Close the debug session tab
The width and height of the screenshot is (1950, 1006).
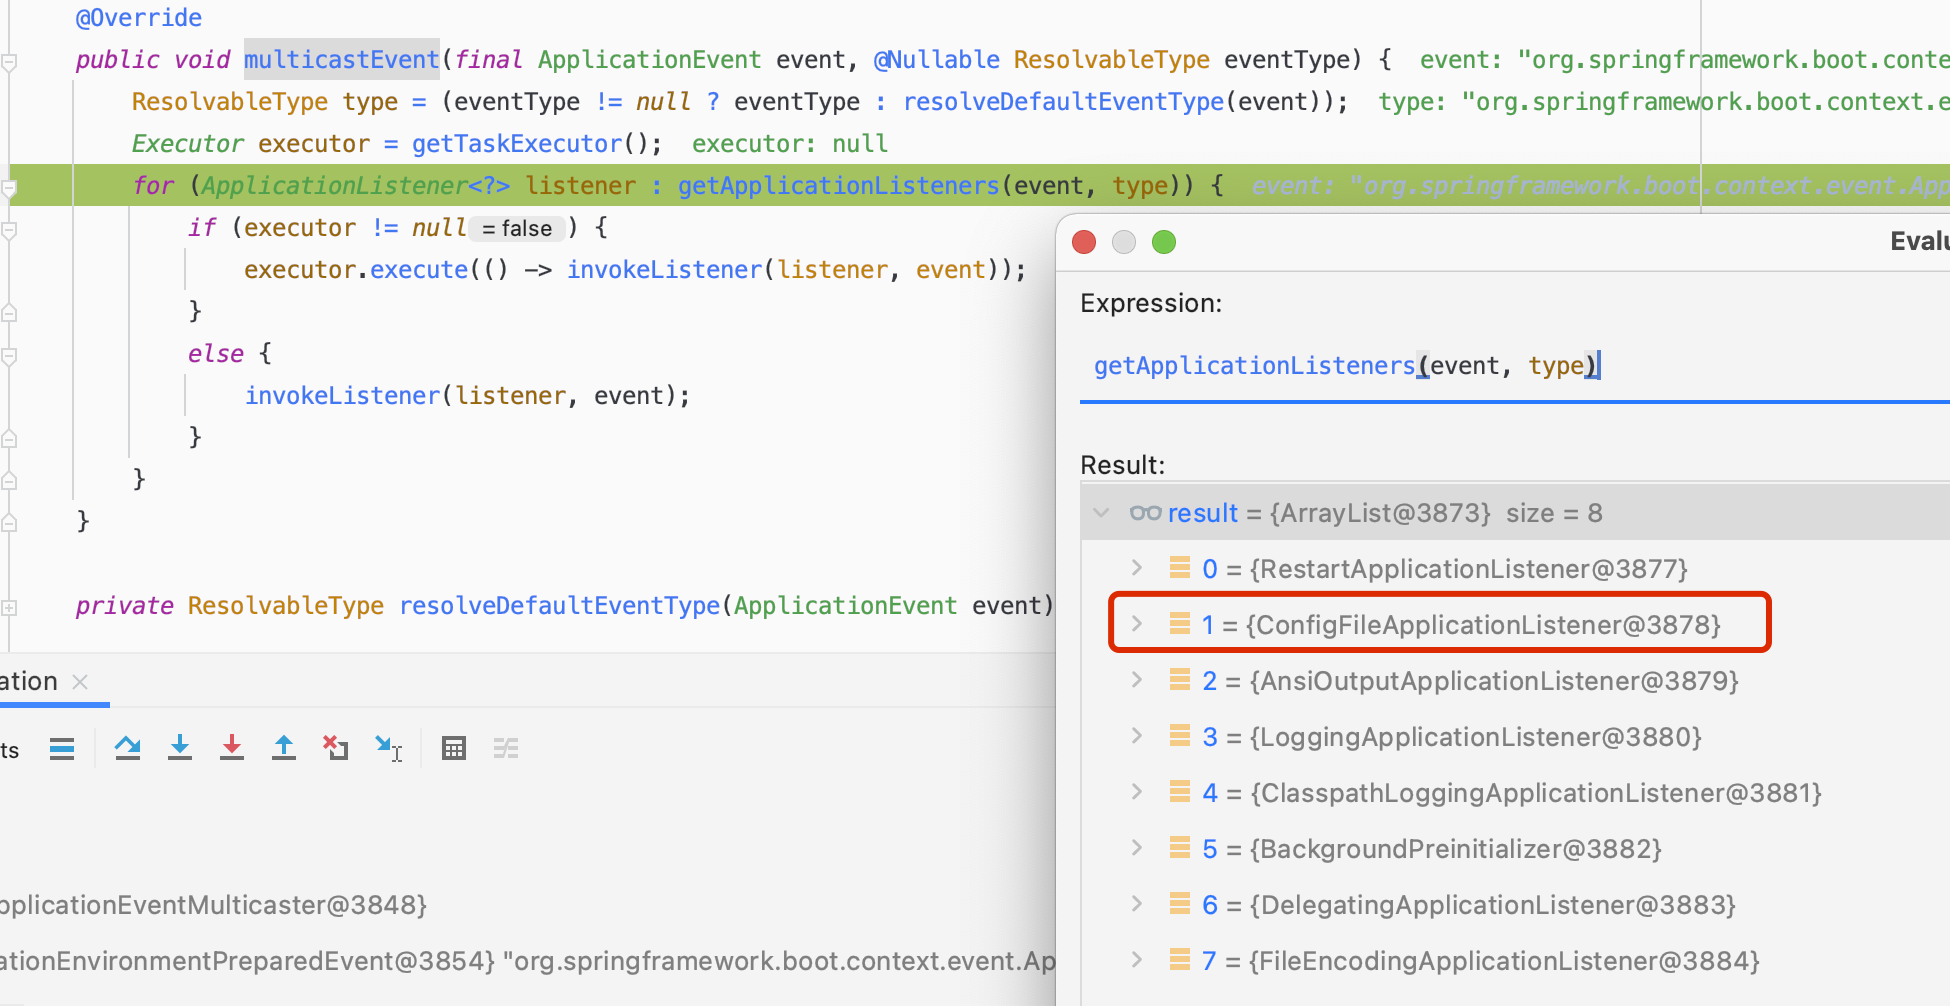tap(81, 682)
